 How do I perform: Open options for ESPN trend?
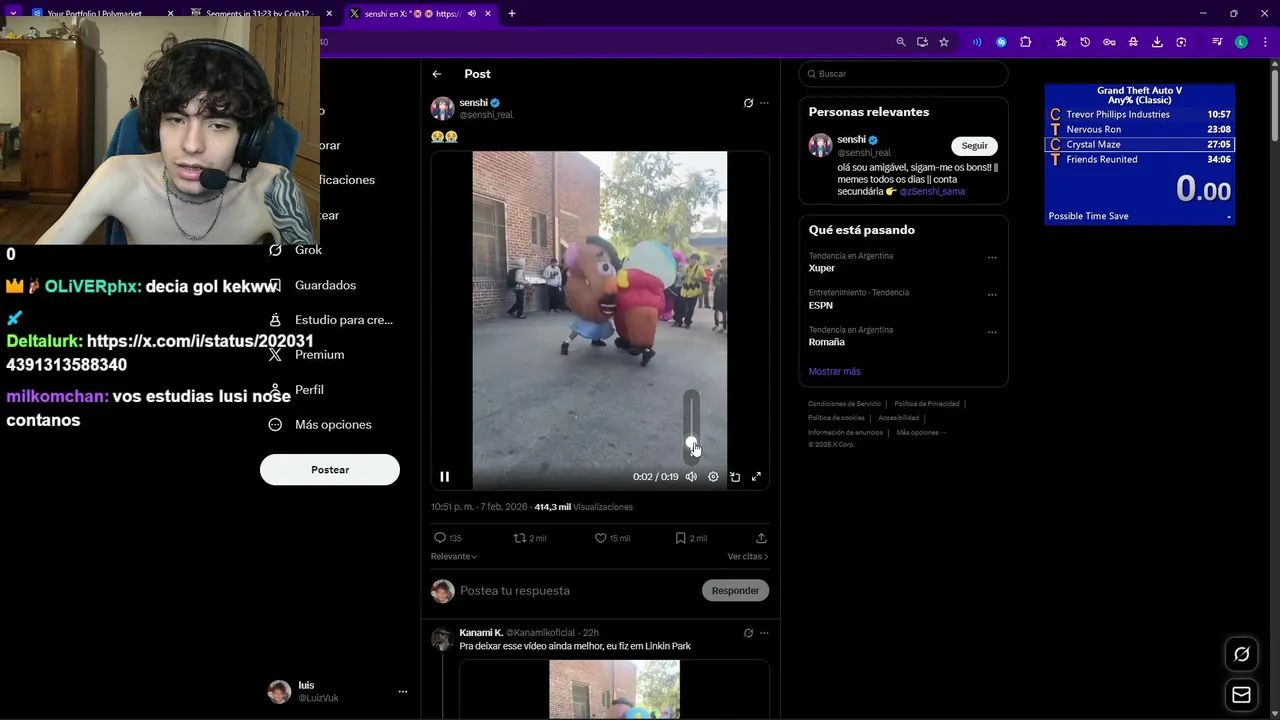tap(992, 294)
